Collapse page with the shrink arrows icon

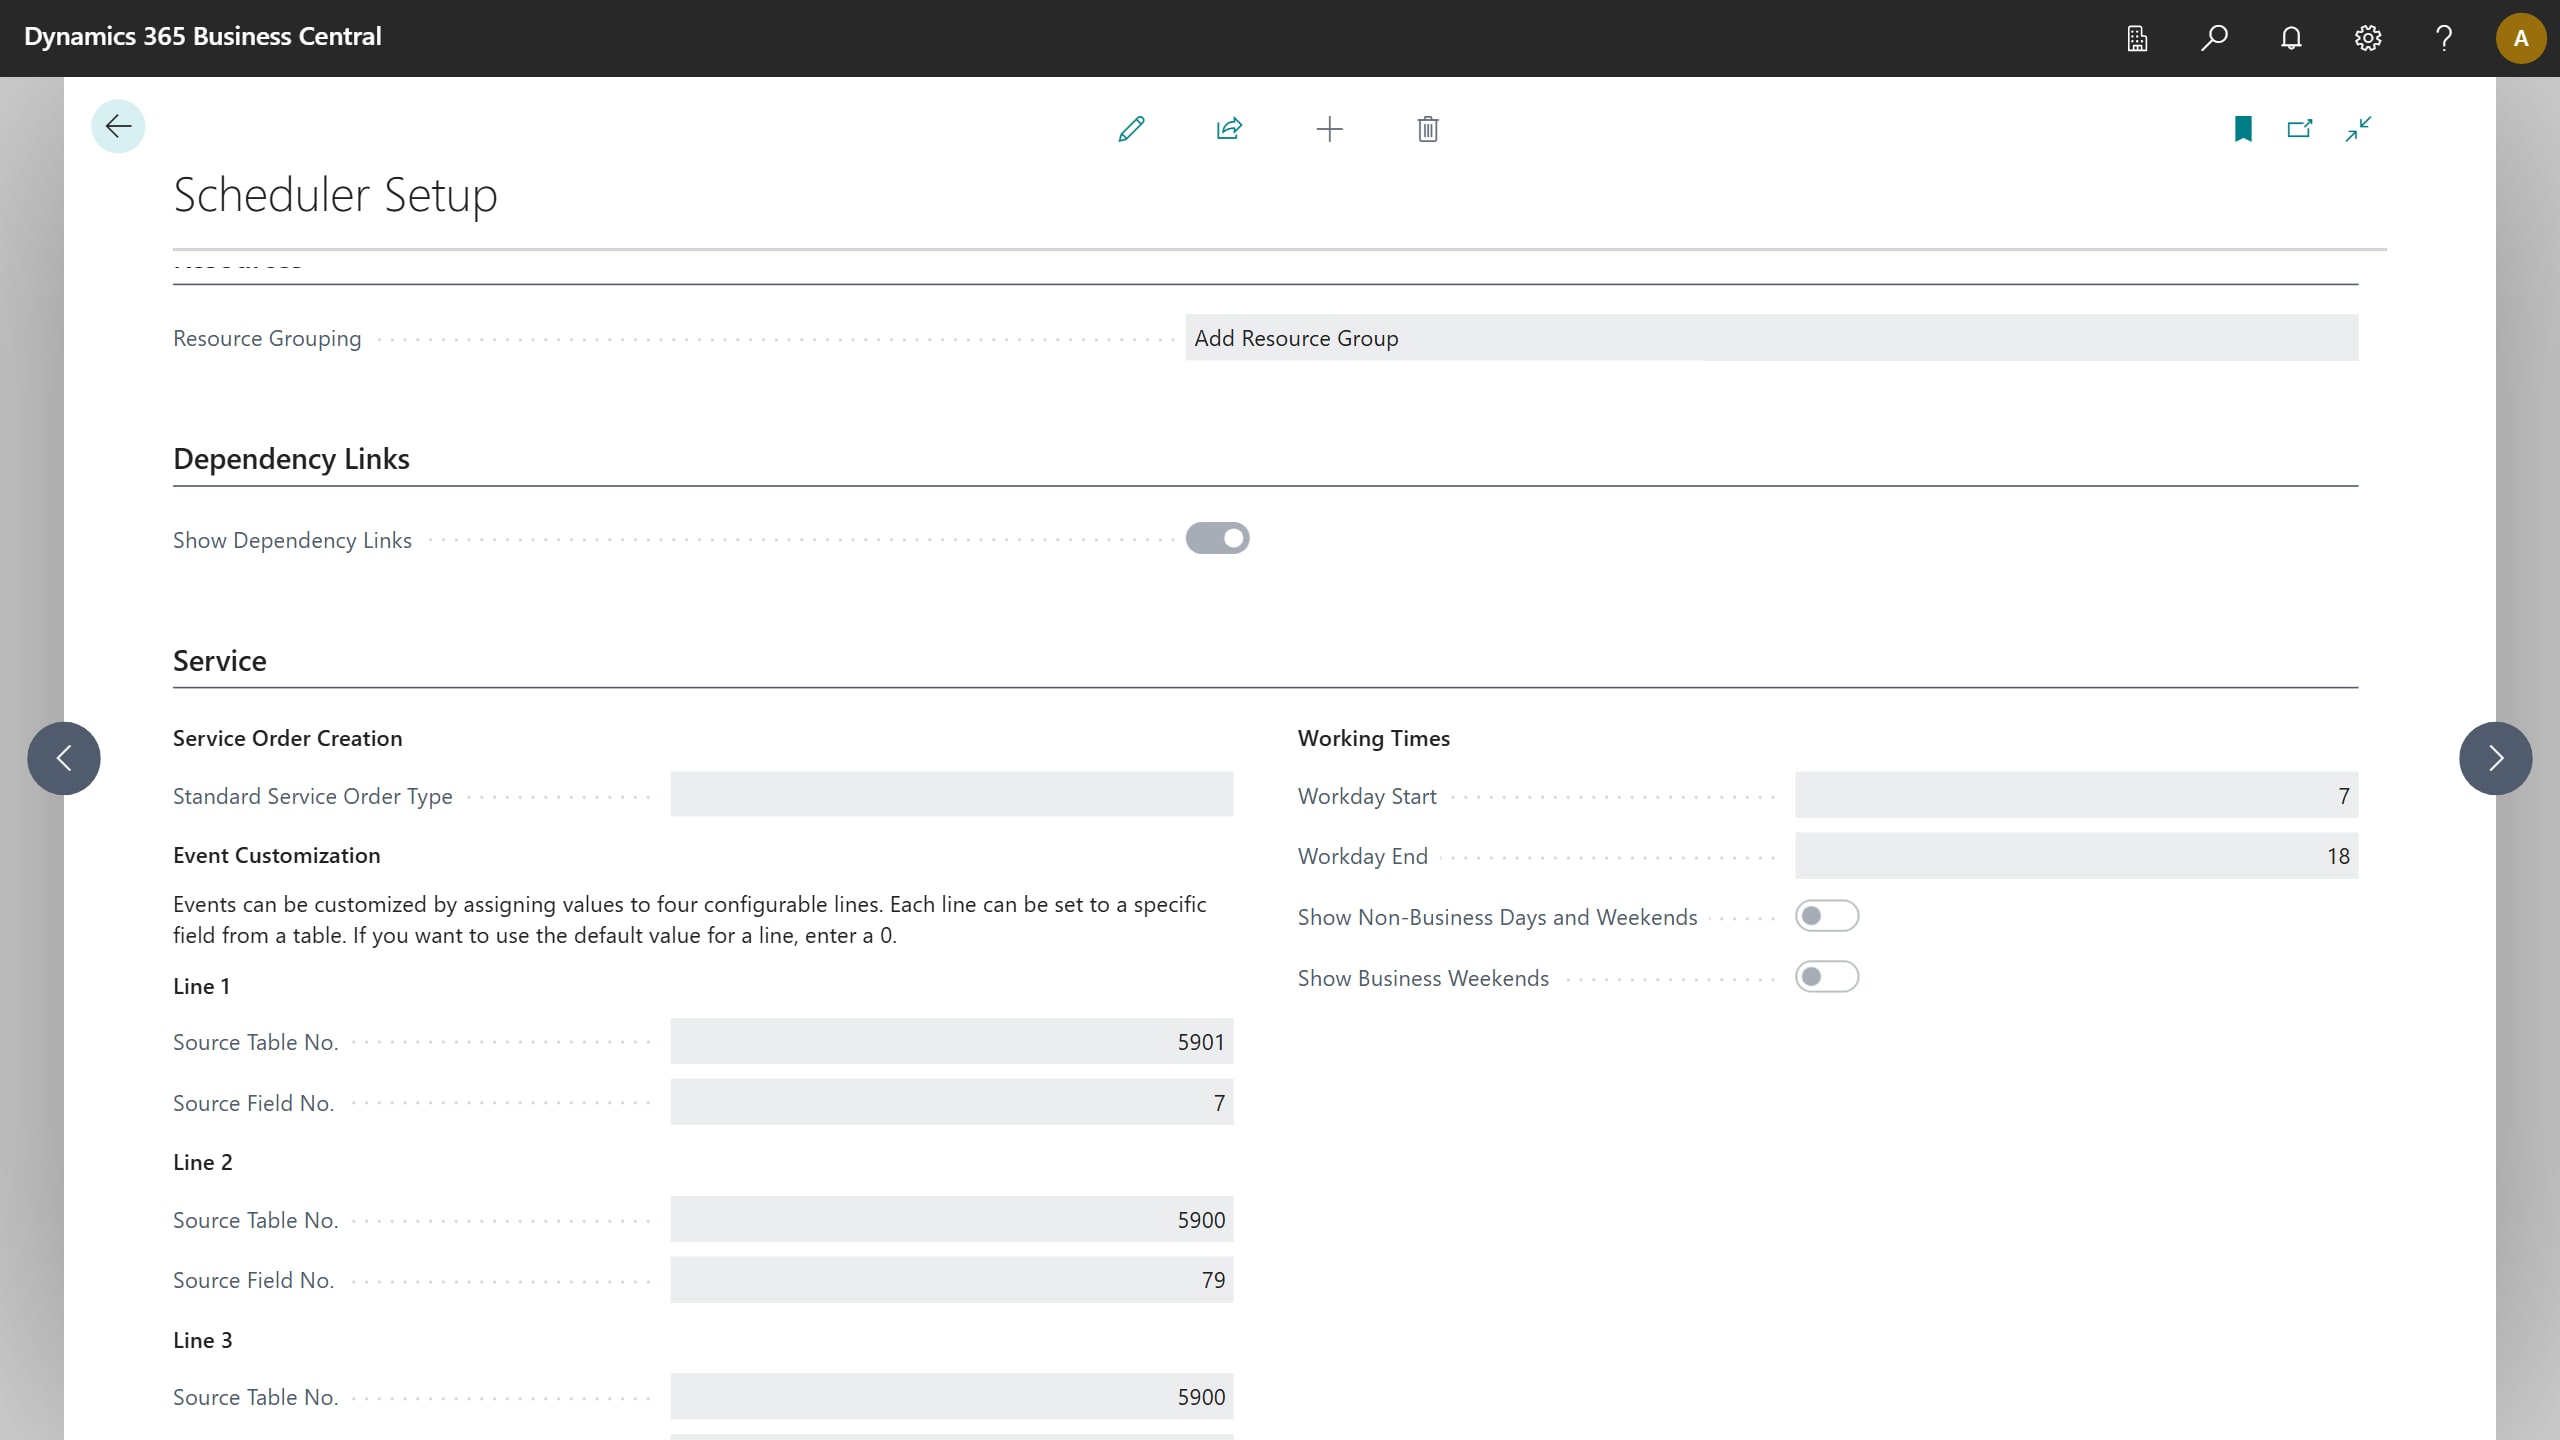2358,129
